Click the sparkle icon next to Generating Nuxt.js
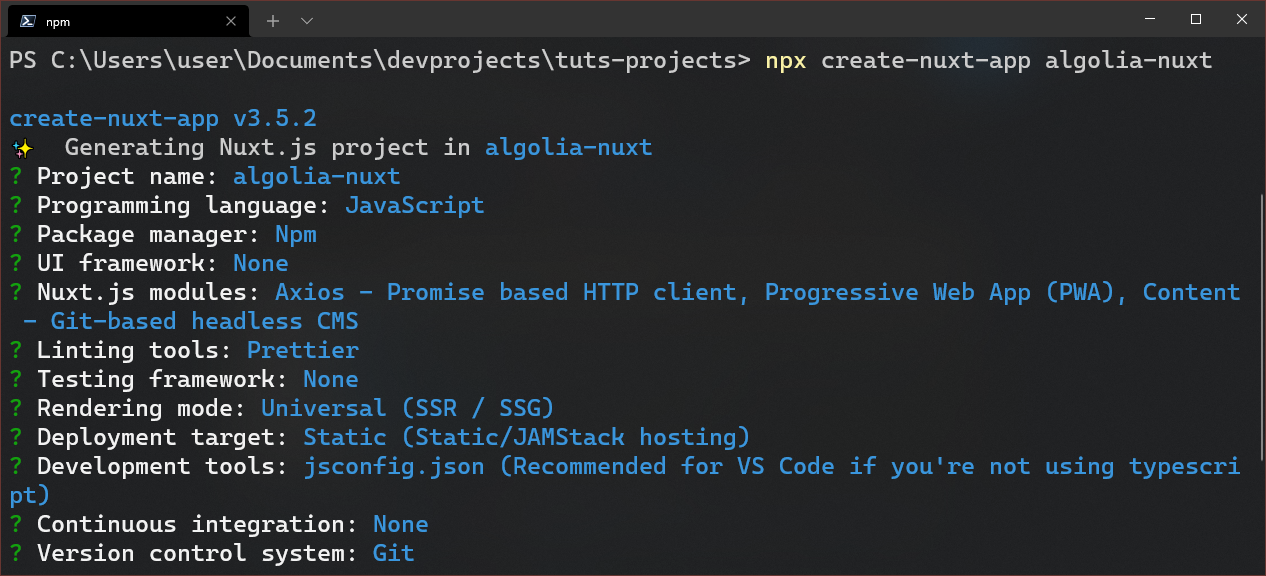Viewport: 1266px width, 576px height. point(22,147)
